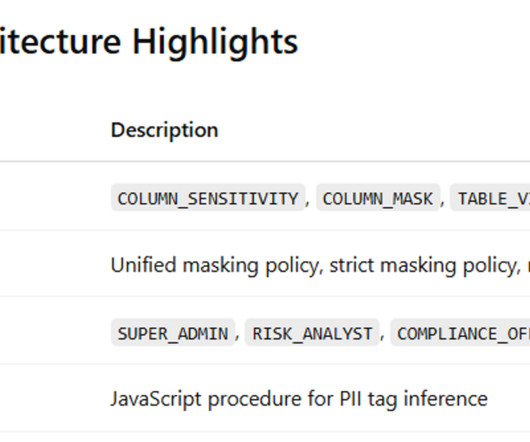Click the word strict in masking row
This screenshot has height=442, width=530.
(352, 265)
